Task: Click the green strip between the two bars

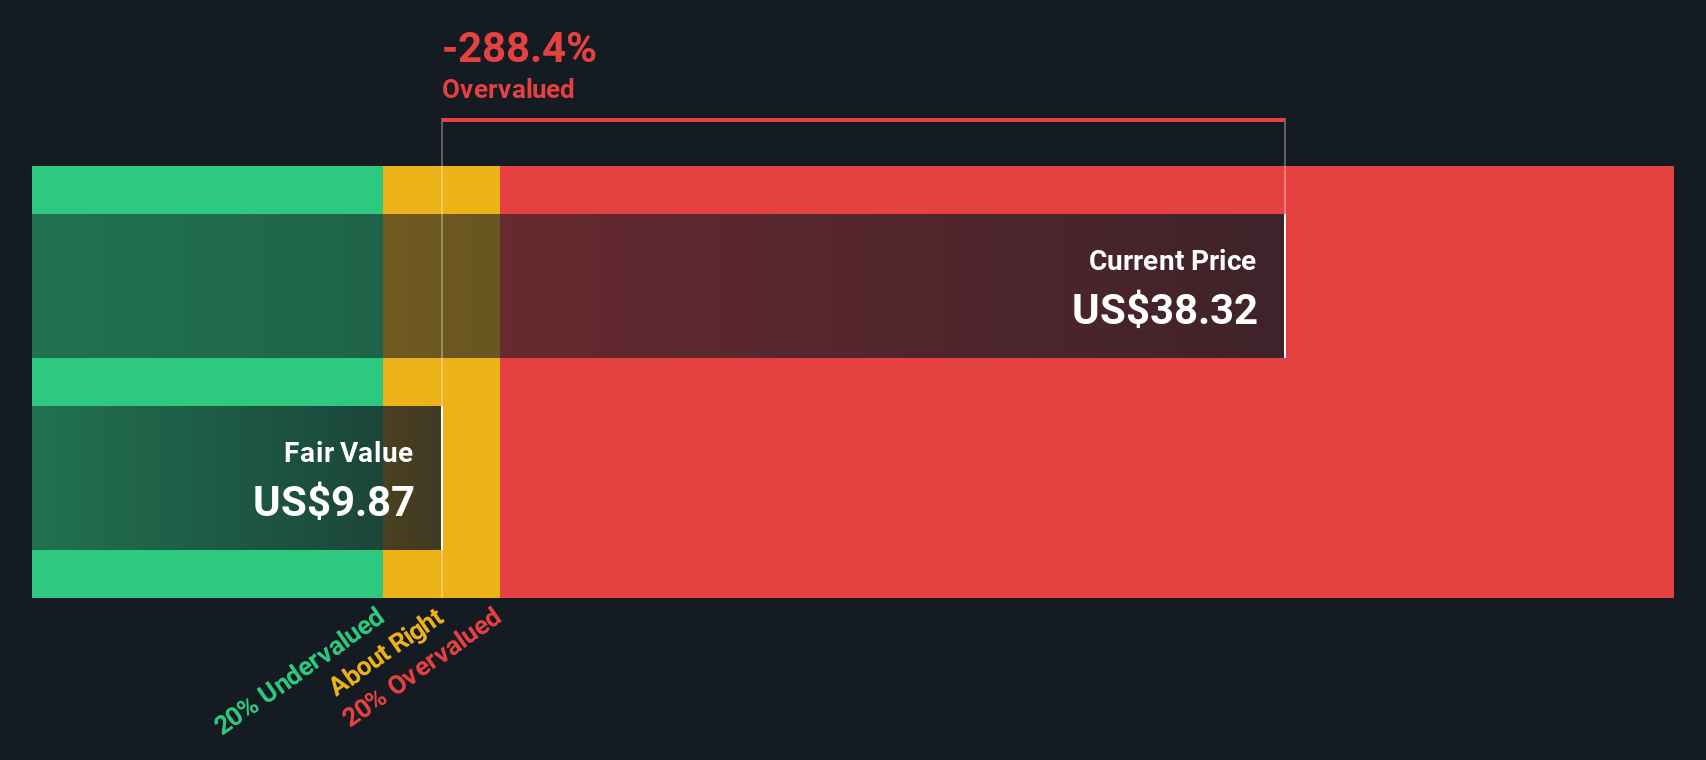Action: (207, 382)
